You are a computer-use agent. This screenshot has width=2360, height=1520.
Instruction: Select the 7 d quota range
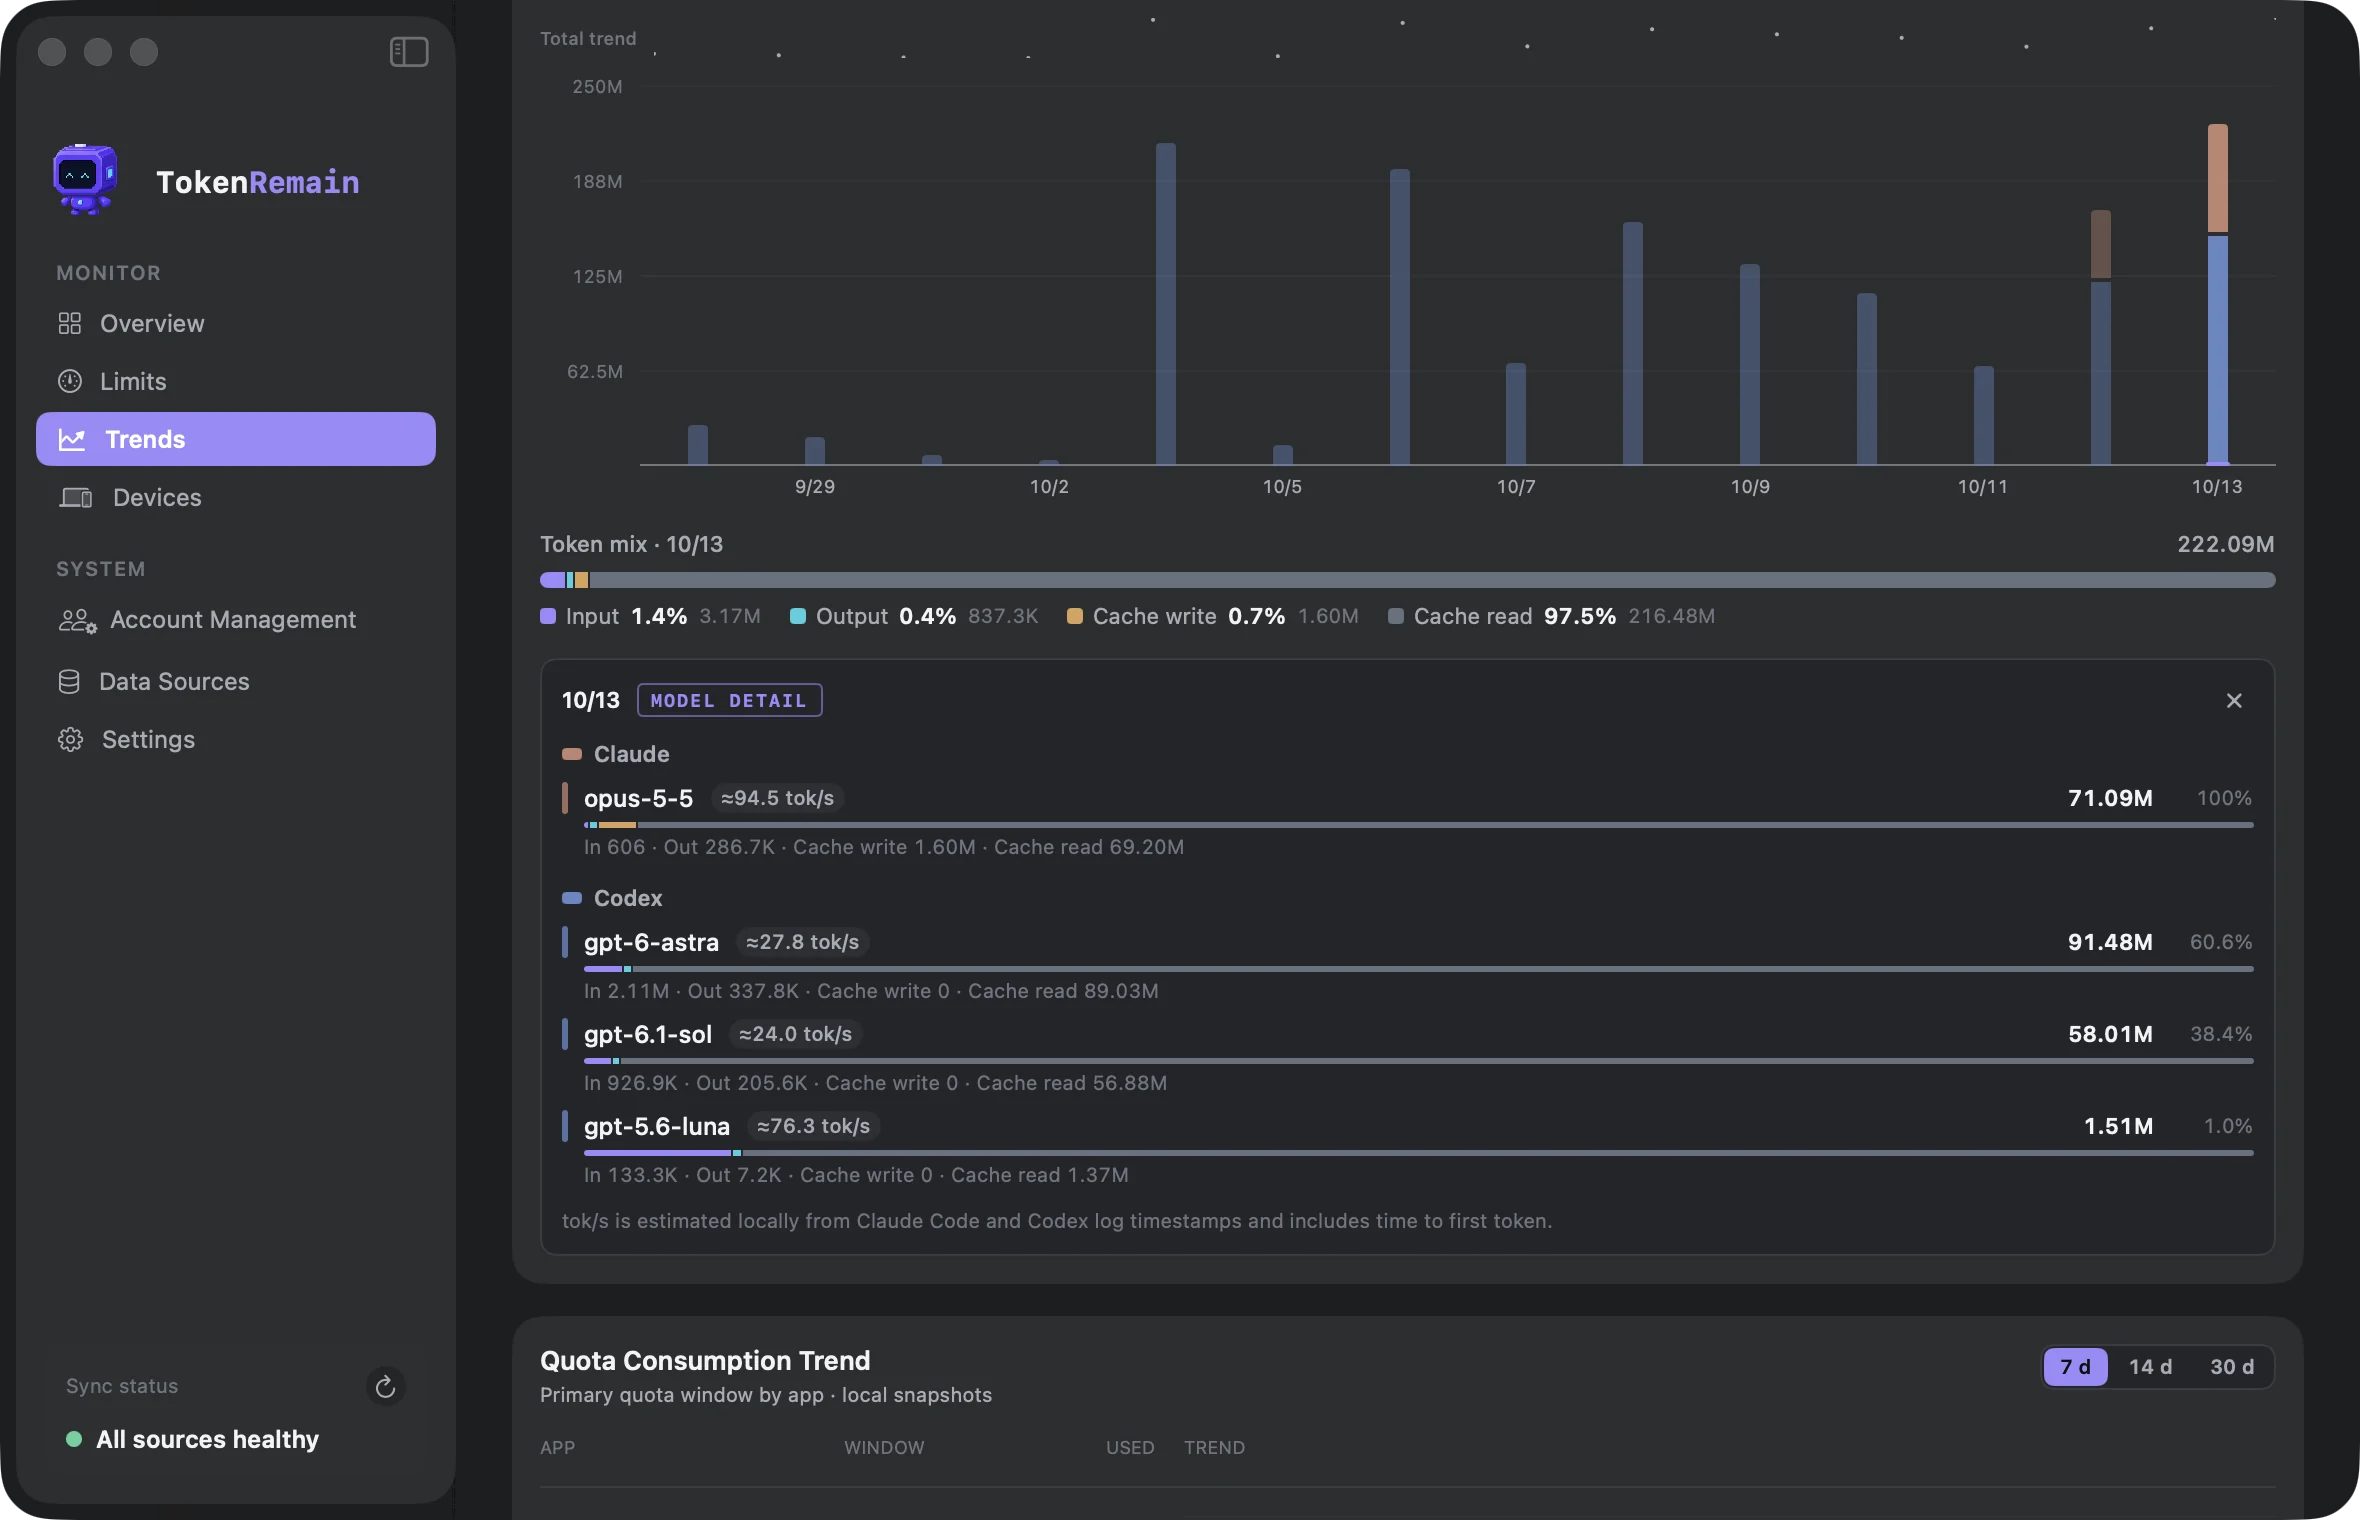coord(2075,1366)
